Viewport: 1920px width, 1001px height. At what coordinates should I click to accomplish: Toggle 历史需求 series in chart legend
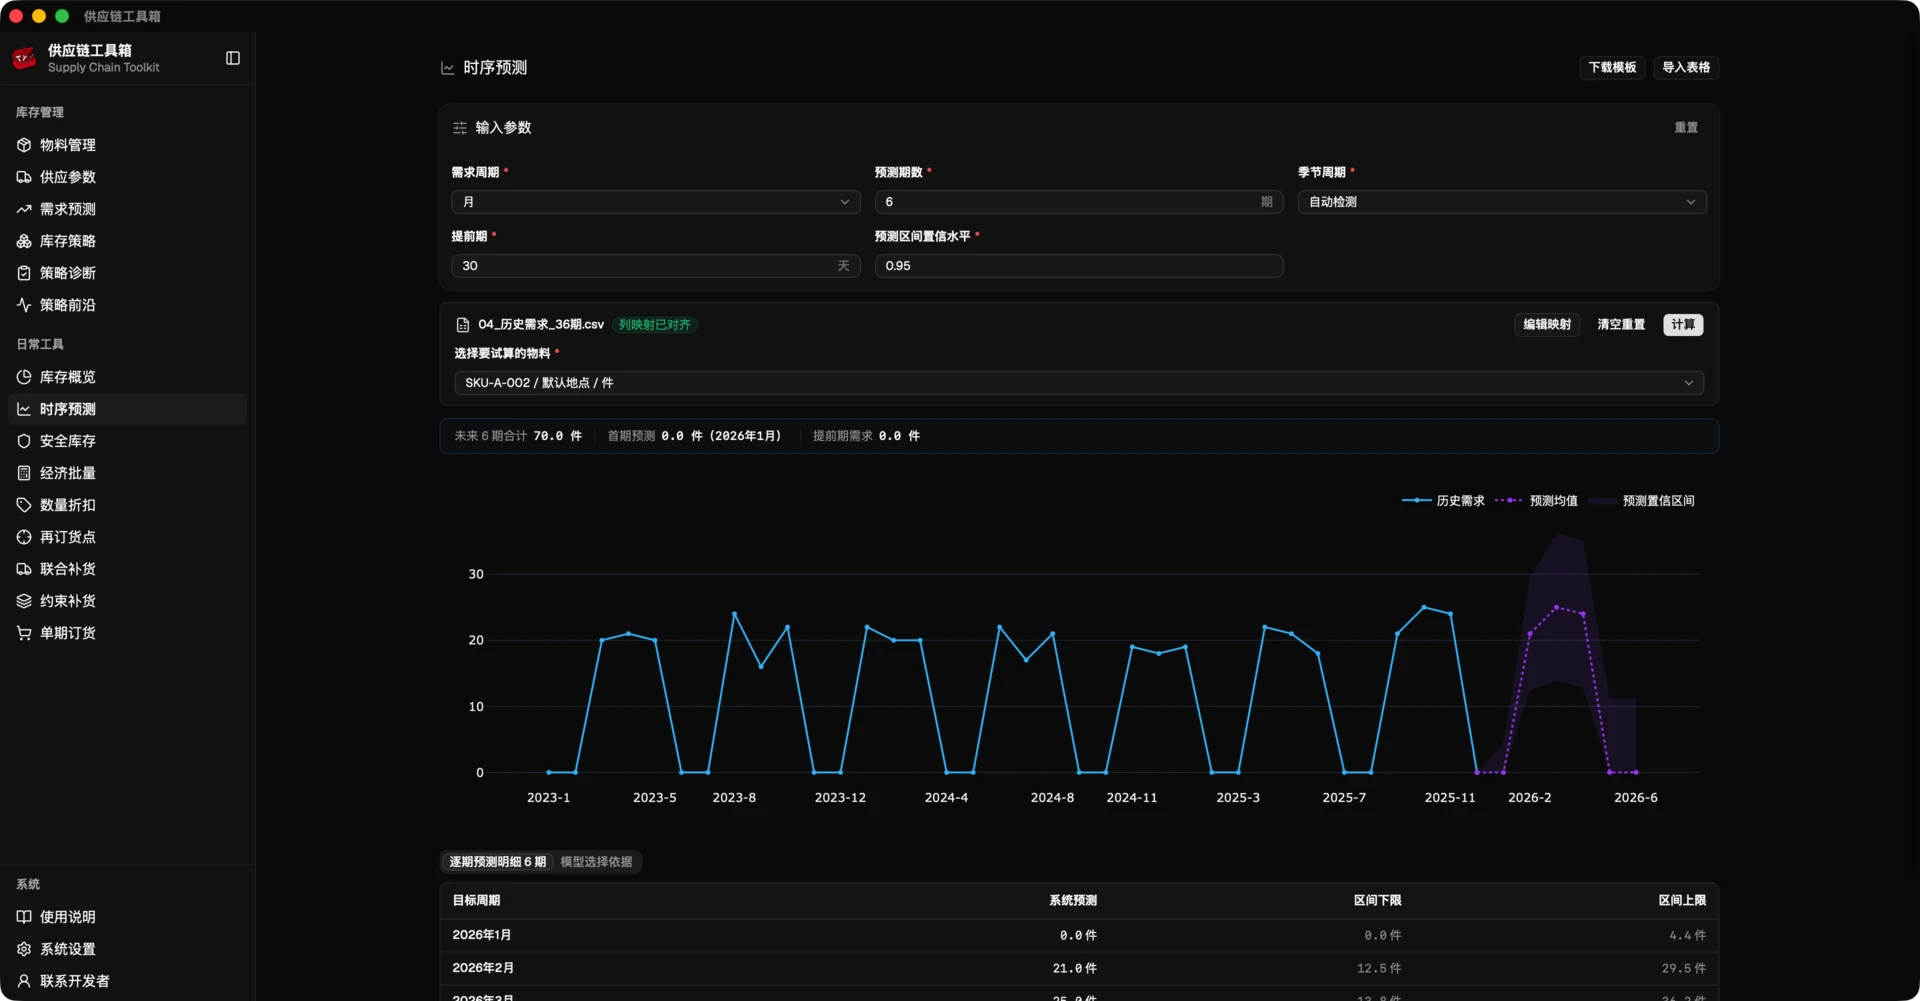point(1443,501)
